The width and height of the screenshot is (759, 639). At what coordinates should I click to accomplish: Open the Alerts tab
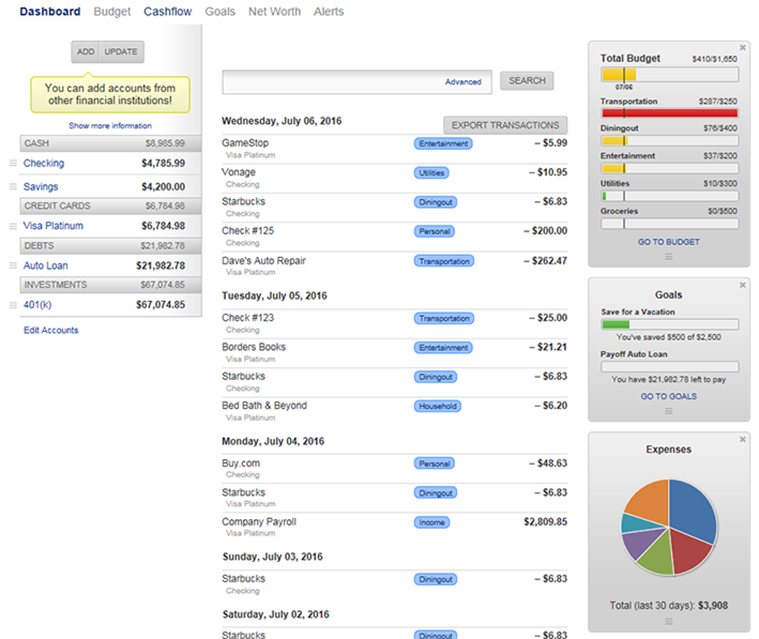coord(329,12)
